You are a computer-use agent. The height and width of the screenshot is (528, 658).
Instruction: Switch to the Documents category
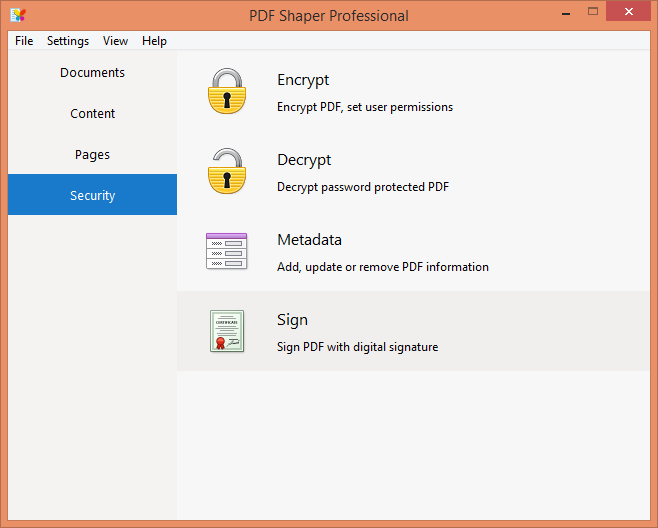(x=92, y=73)
